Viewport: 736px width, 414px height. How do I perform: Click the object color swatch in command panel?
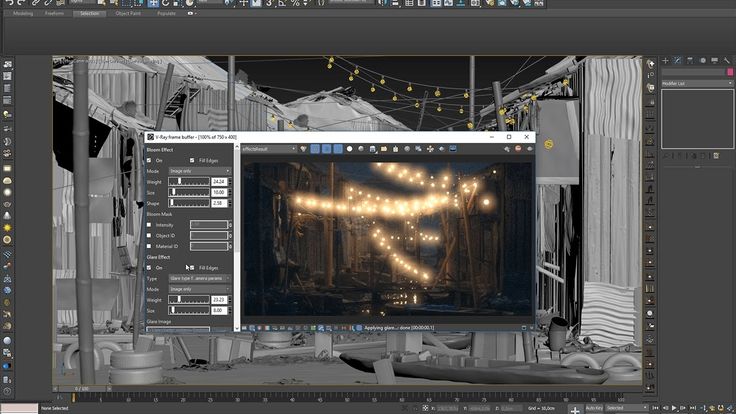[x=730, y=72]
